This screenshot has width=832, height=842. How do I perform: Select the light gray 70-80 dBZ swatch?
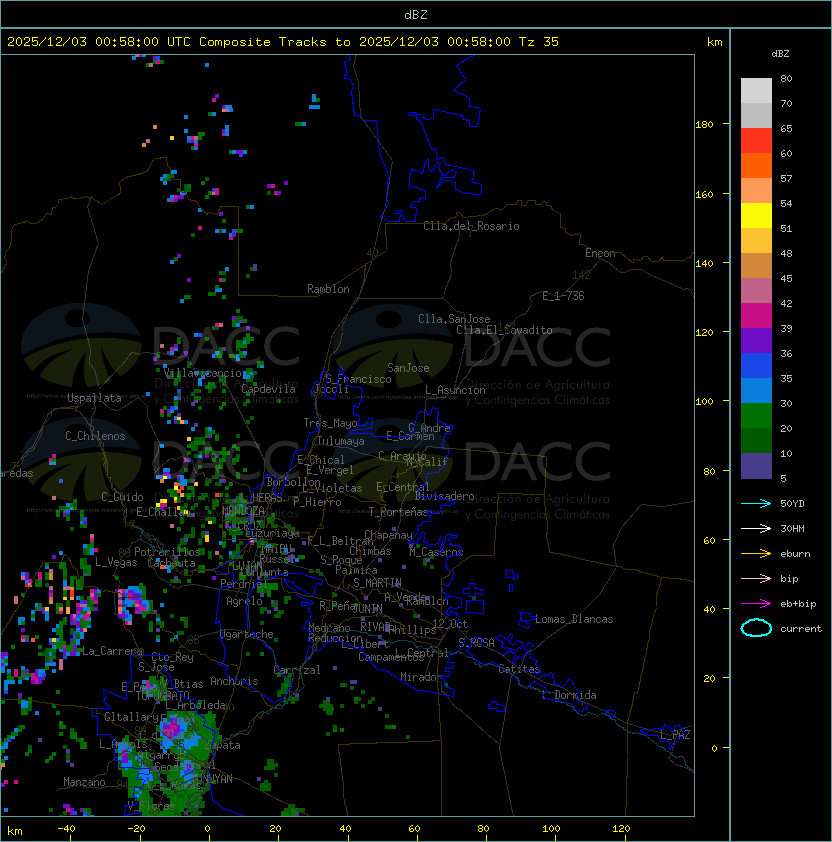756,90
